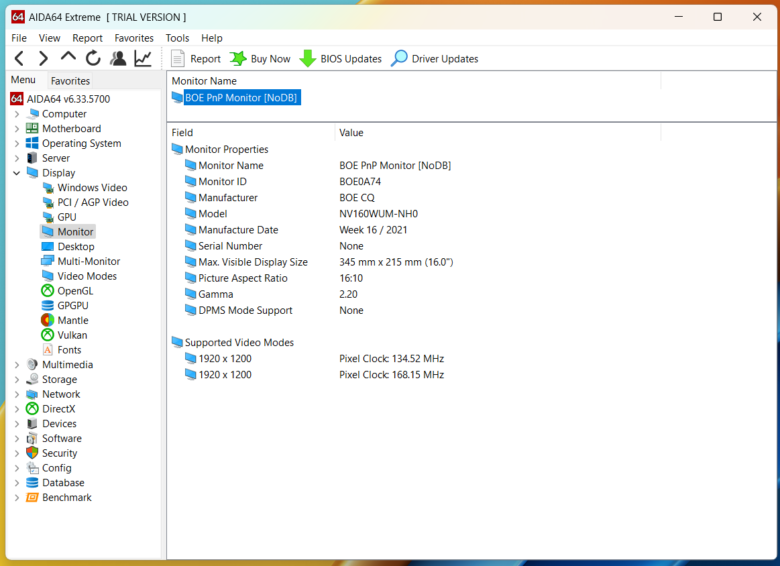
Task: Open the Report menu
Action: pyautogui.click(x=87, y=38)
